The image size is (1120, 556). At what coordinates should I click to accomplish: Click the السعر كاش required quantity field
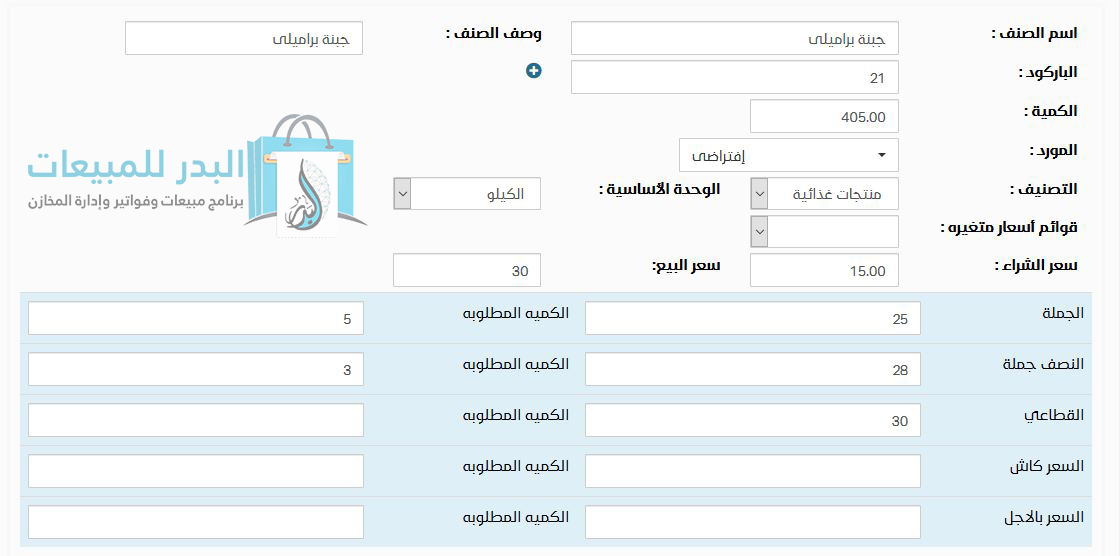(196, 471)
